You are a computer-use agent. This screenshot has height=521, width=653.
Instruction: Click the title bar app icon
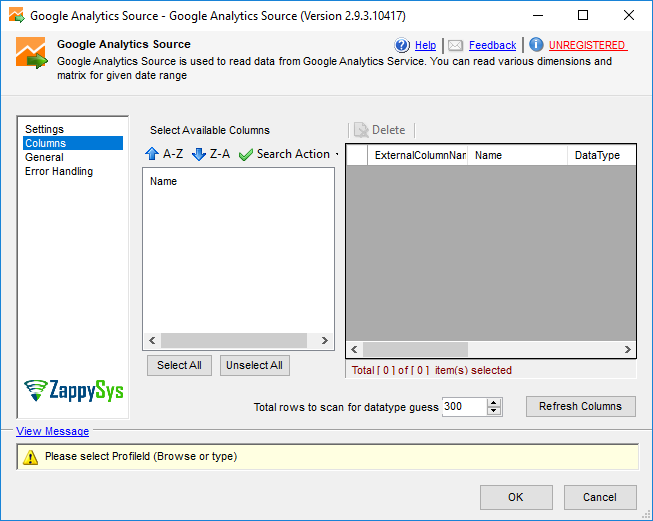pyautogui.click(x=16, y=15)
